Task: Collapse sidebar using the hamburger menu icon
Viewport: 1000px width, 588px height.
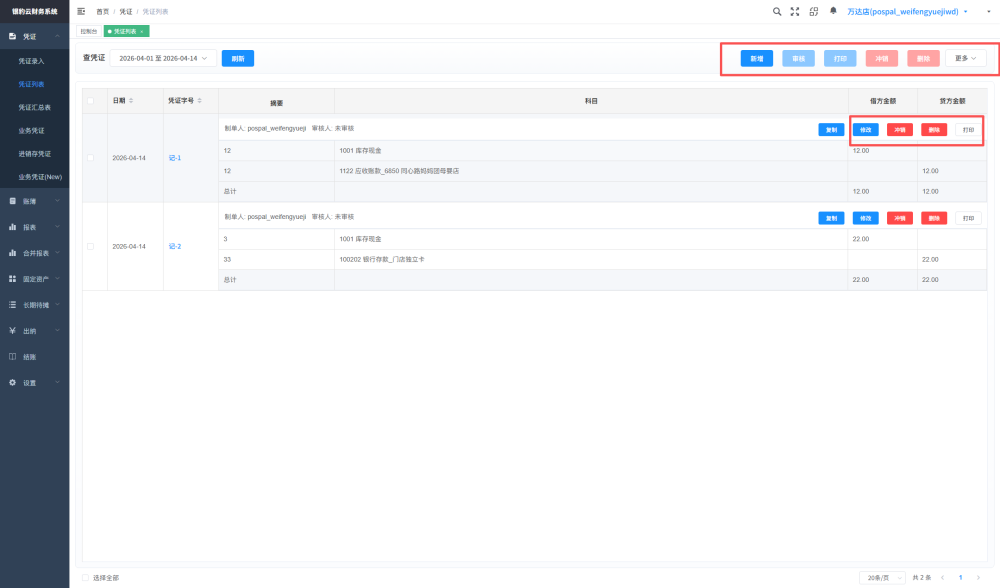Action: pos(81,11)
